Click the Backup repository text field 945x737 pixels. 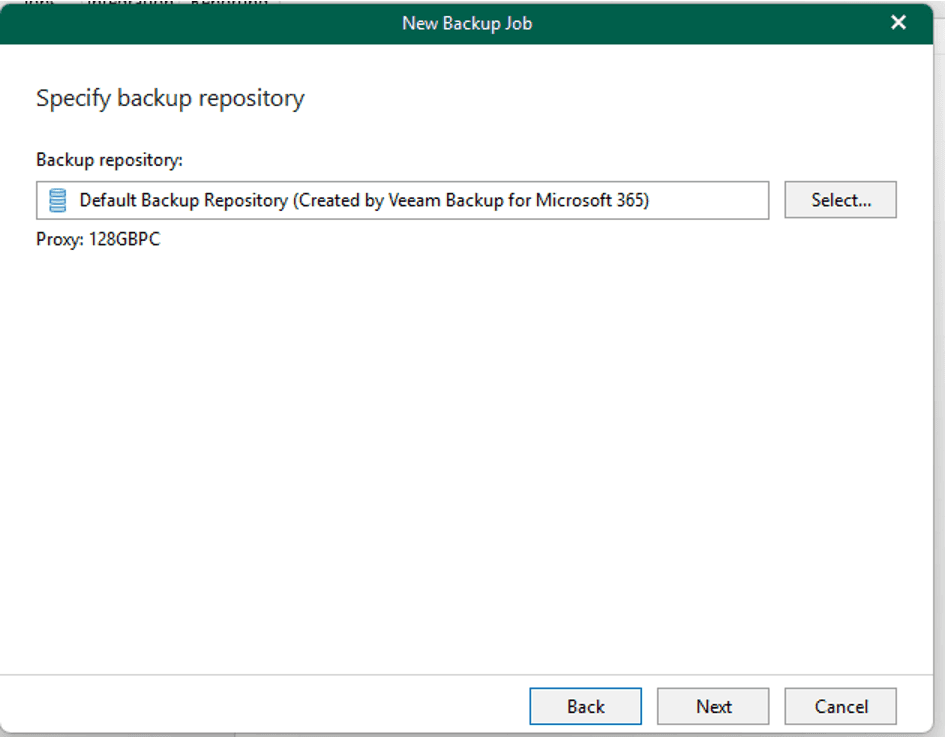(400, 200)
